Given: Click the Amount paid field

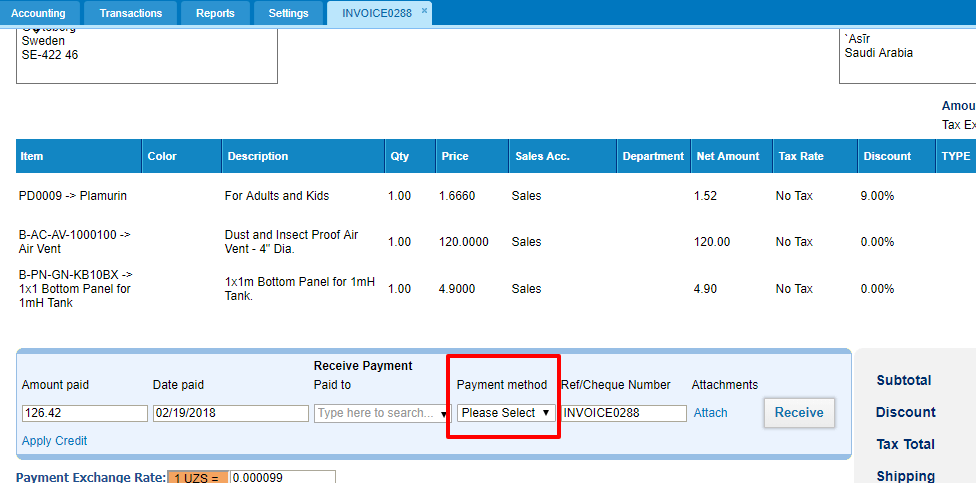Looking at the screenshot, I should coord(84,413).
